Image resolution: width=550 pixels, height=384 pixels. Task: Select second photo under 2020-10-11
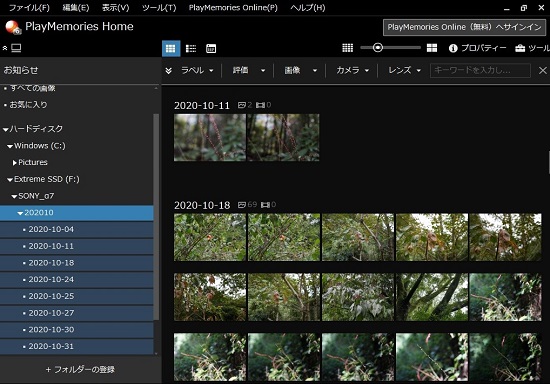[283, 137]
